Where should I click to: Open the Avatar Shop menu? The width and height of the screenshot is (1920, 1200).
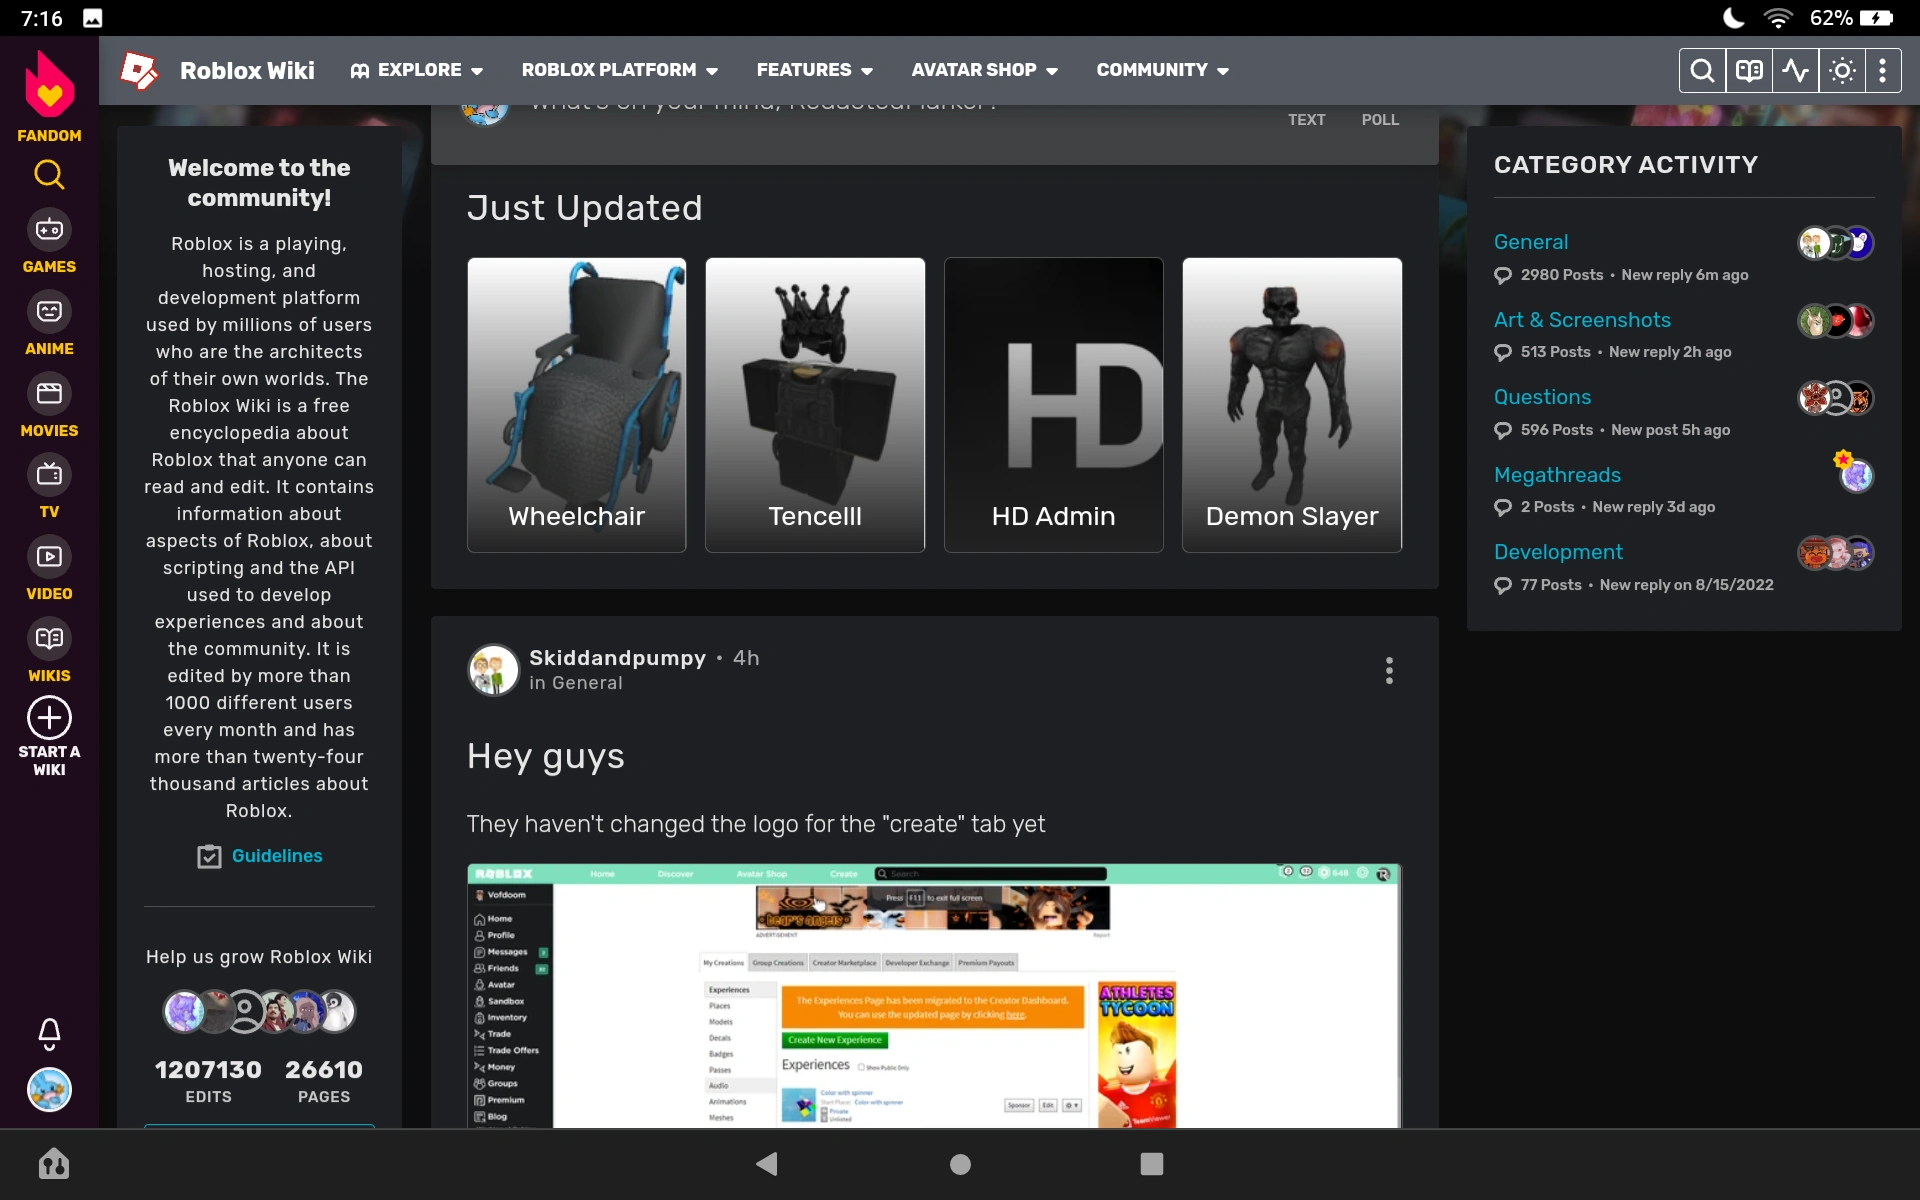[x=984, y=70]
